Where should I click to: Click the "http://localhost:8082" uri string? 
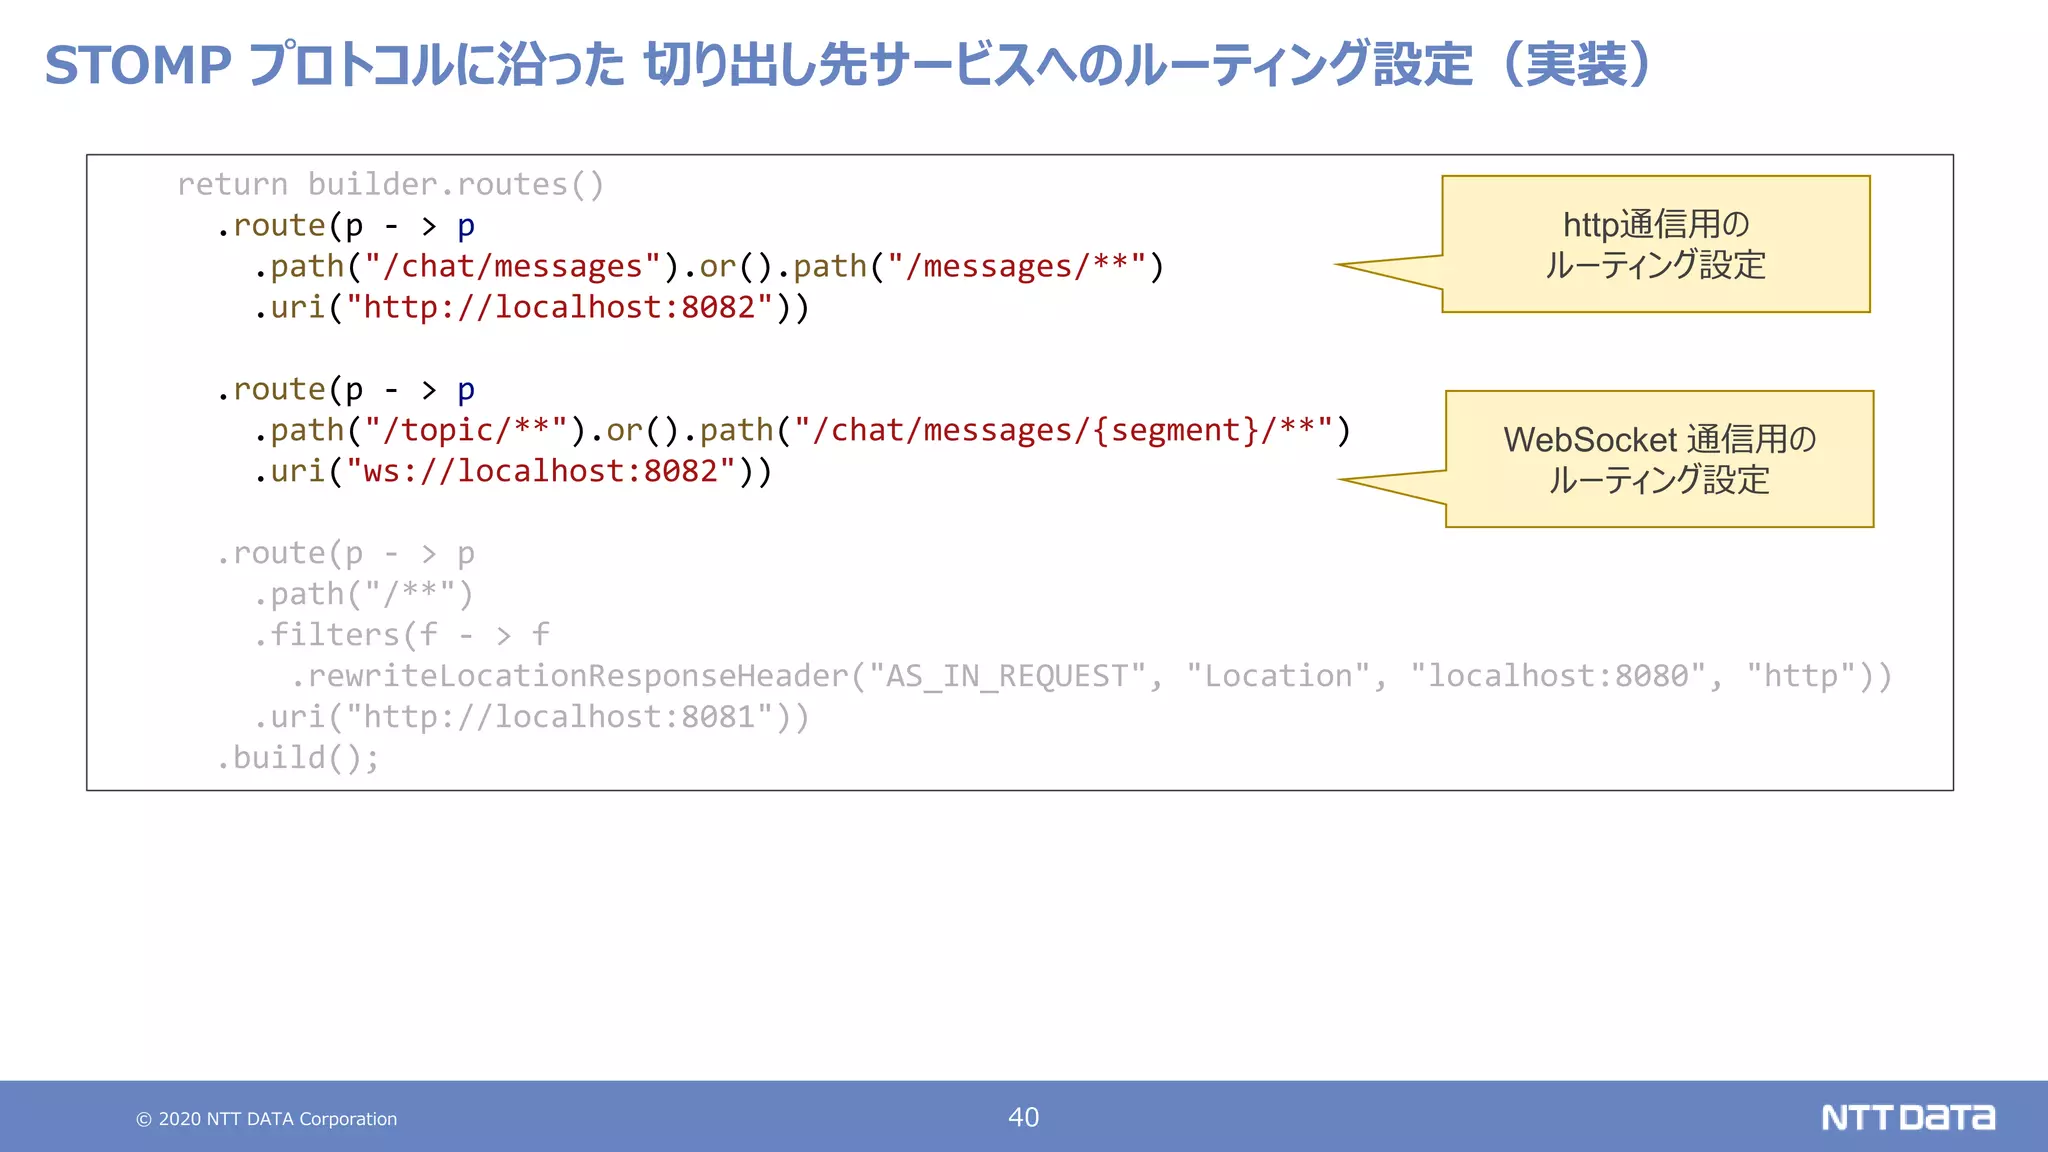click(x=559, y=307)
